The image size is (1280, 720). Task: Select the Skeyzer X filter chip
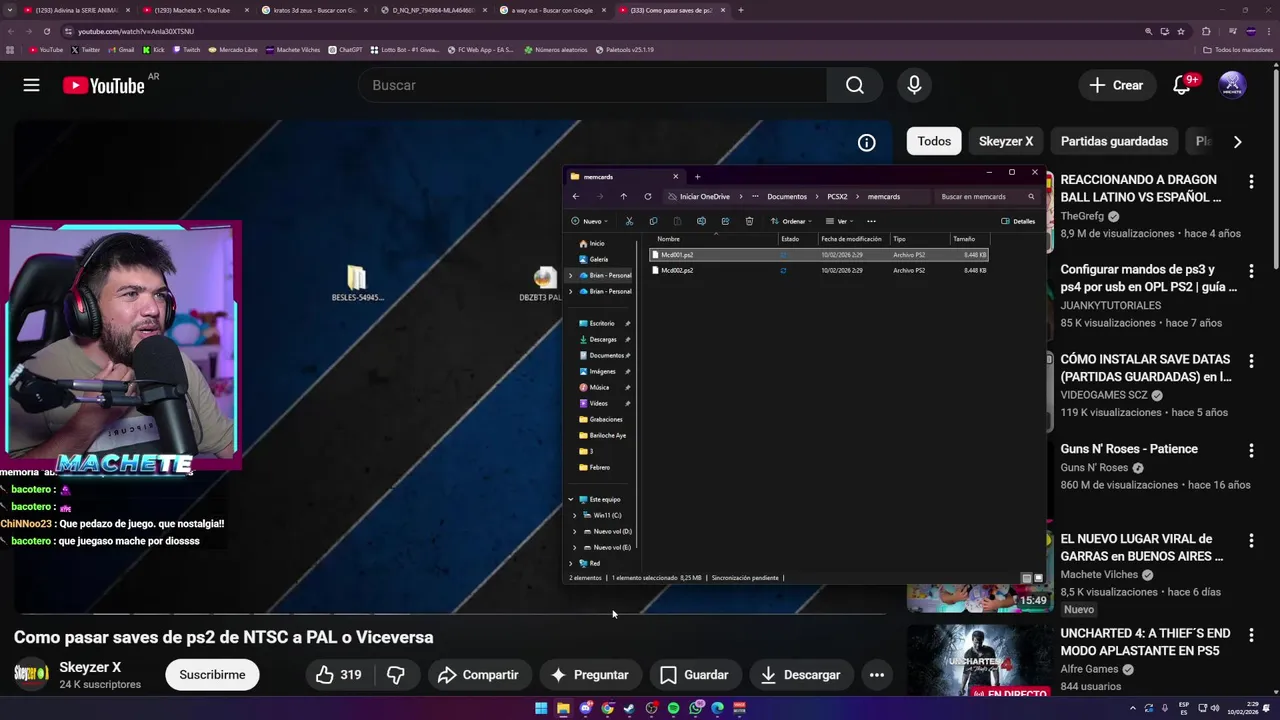(x=1005, y=141)
